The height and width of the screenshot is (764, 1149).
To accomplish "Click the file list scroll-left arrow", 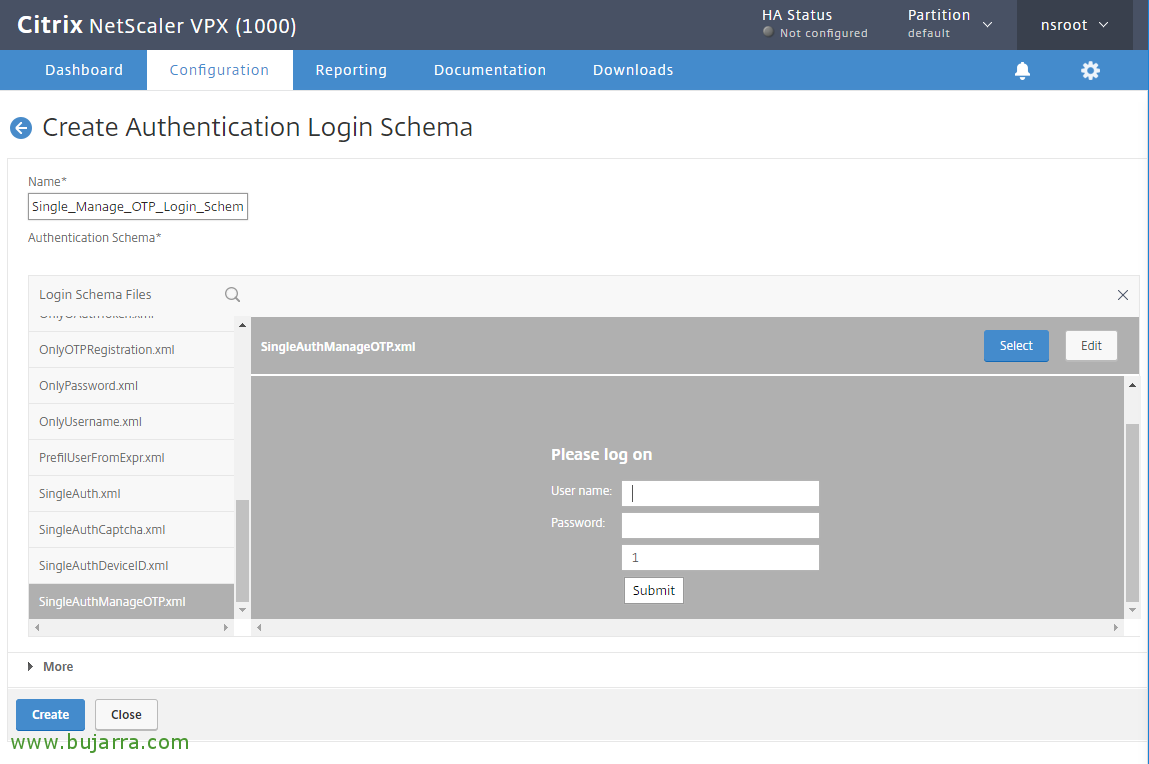I will click(37, 628).
